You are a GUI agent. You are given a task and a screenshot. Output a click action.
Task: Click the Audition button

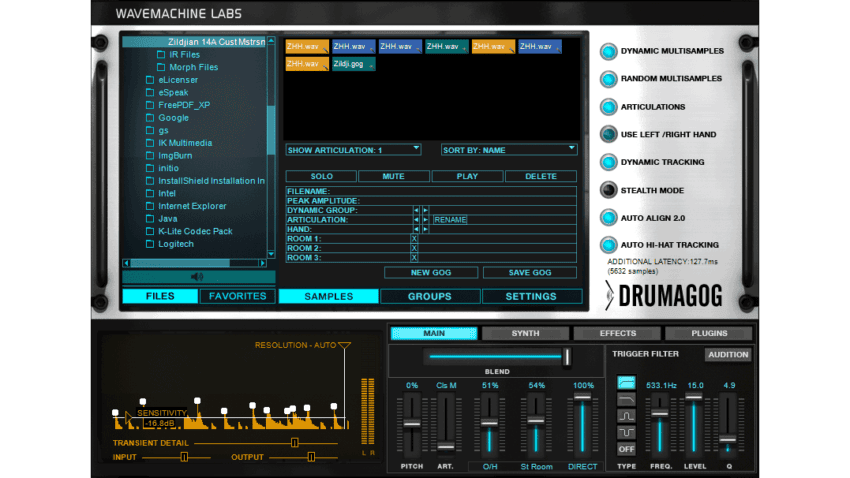point(727,355)
